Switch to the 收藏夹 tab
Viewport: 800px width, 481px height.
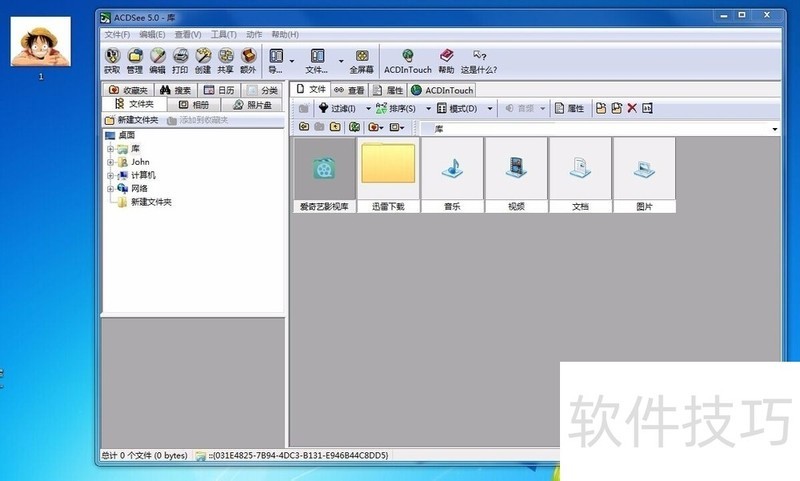click(128, 90)
